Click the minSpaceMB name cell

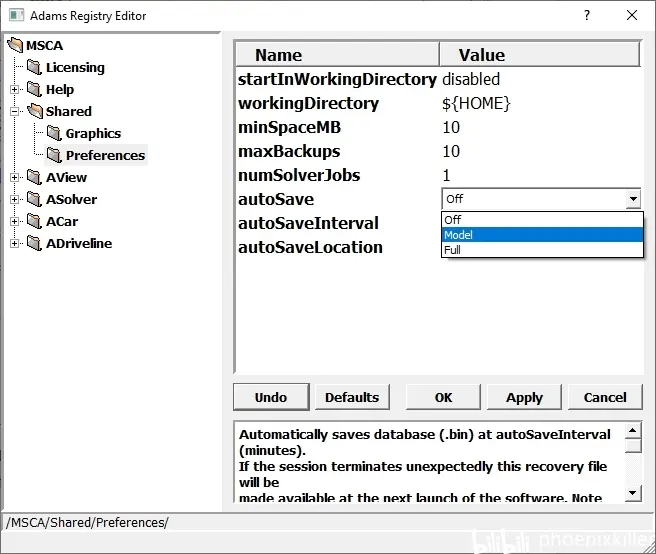(x=290, y=127)
